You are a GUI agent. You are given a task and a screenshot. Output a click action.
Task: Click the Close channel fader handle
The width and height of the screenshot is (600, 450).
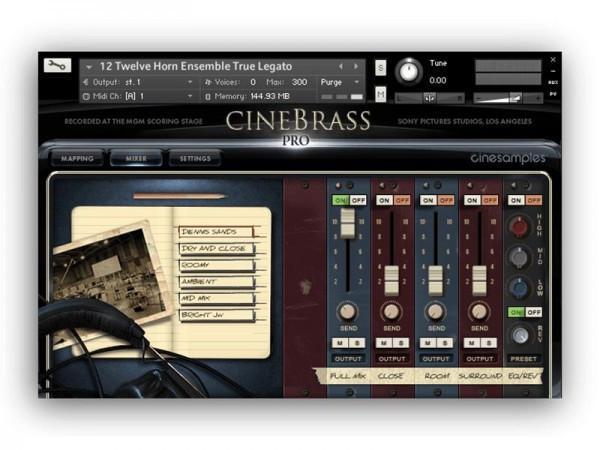coord(391,280)
